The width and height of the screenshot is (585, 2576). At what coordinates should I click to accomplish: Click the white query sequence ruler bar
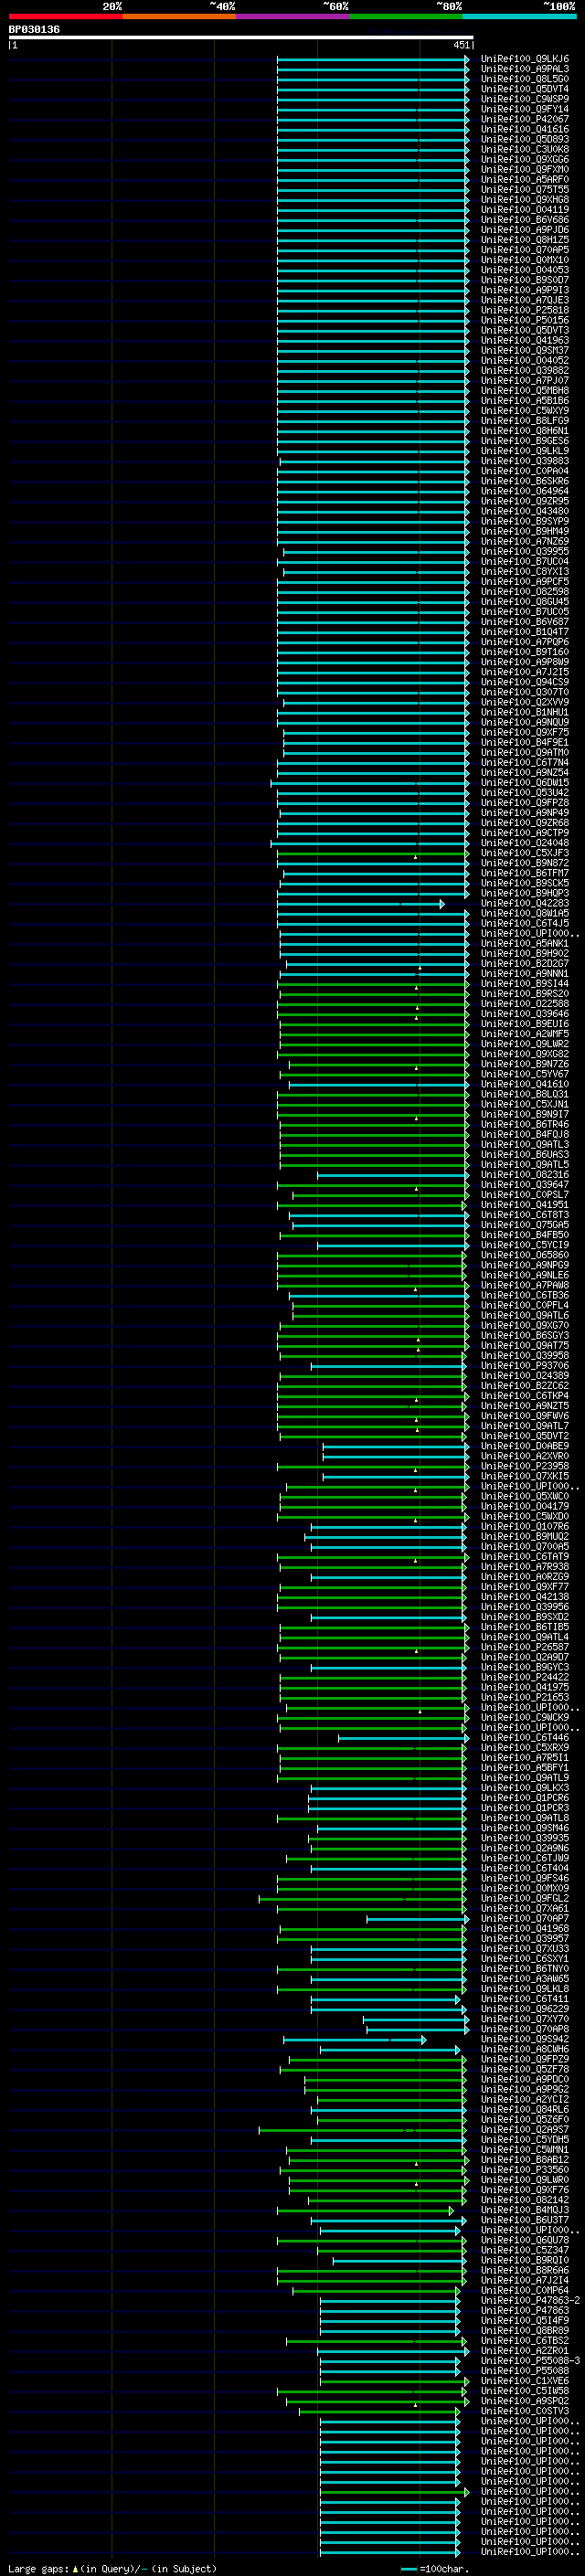(241, 38)
